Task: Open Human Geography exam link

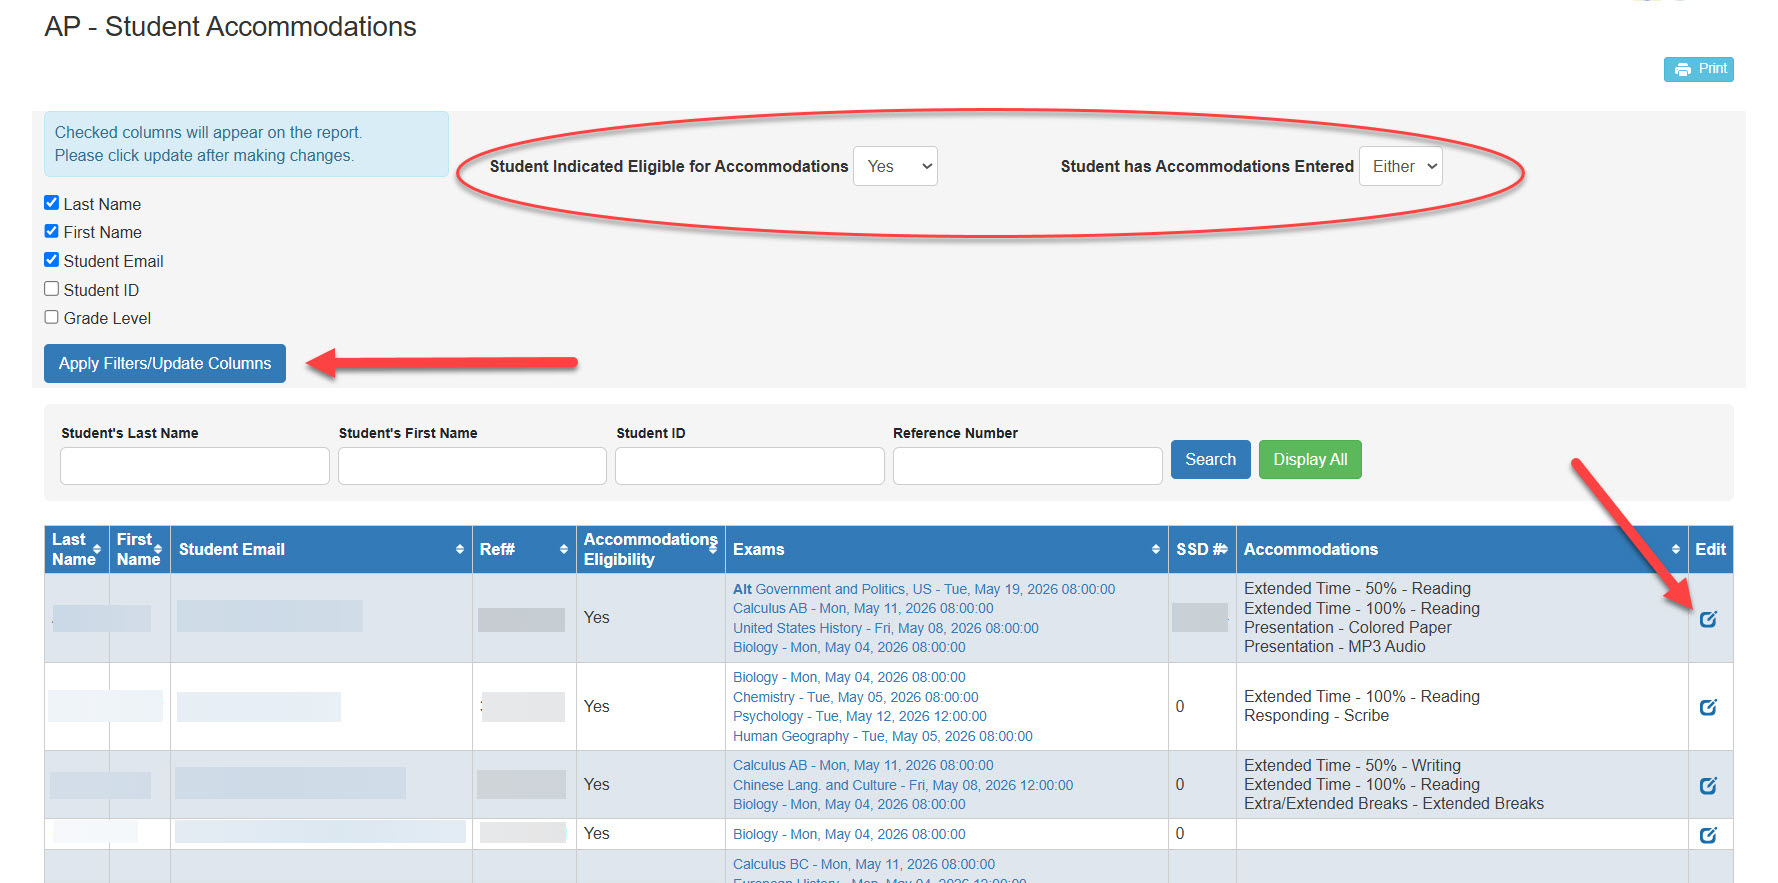Action: (883, 736)
